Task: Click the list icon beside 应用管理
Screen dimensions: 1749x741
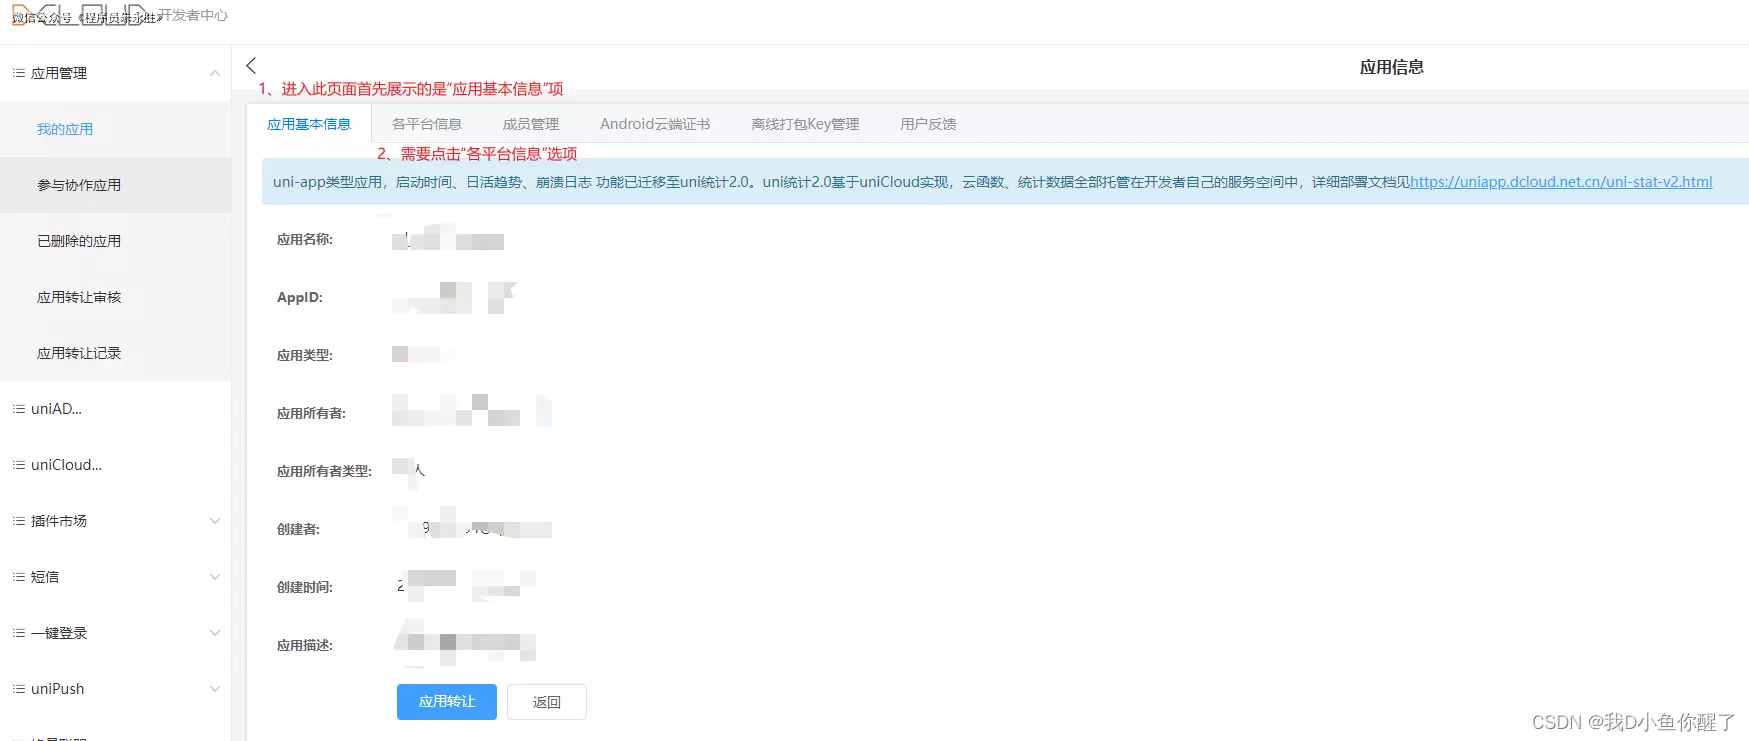Action: [18, 73]
